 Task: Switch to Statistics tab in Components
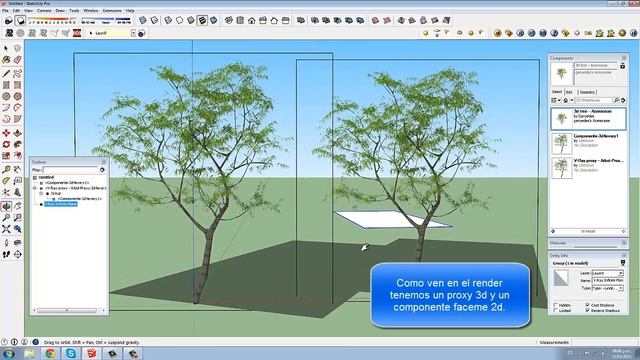[x=587, y=92]
